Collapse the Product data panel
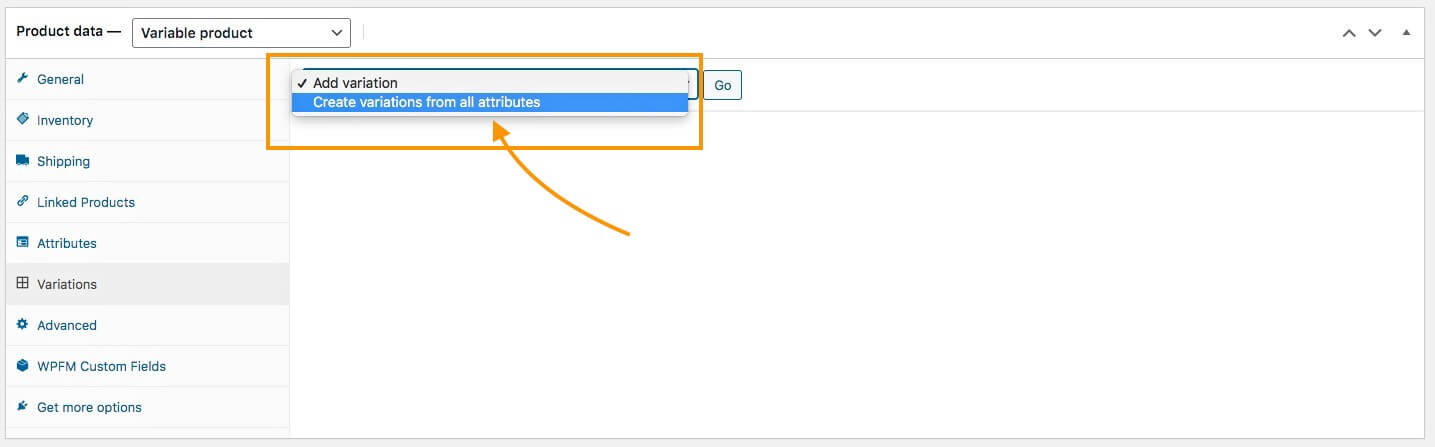 tap(1406, 33)
